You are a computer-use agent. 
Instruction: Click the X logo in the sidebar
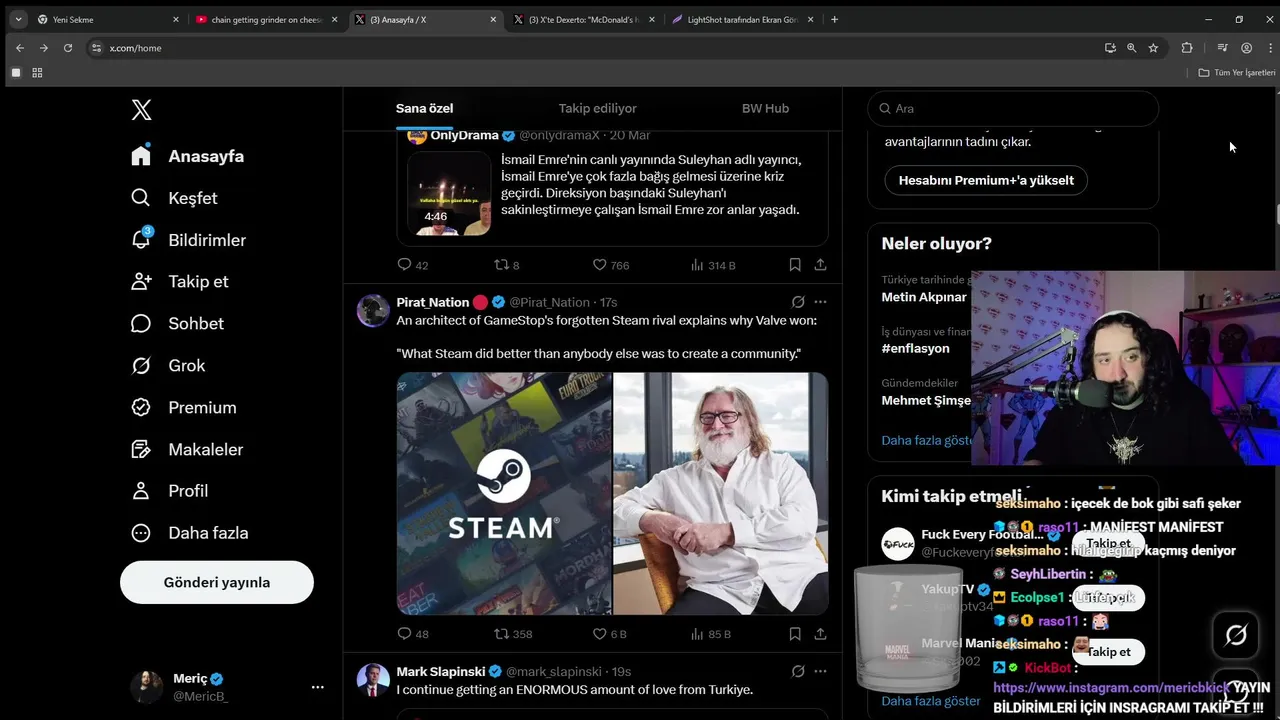click(x=142, y=110)
